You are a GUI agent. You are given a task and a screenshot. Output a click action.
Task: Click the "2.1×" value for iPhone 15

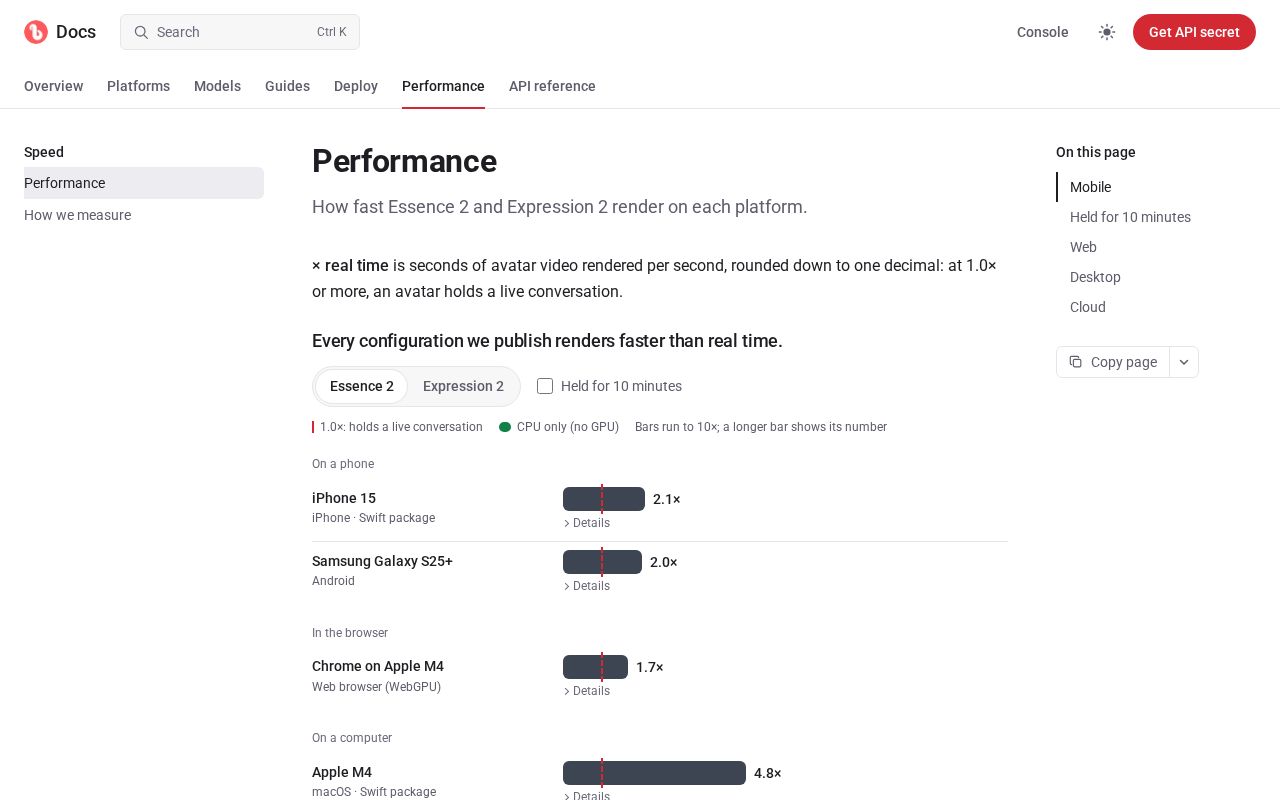667,499
